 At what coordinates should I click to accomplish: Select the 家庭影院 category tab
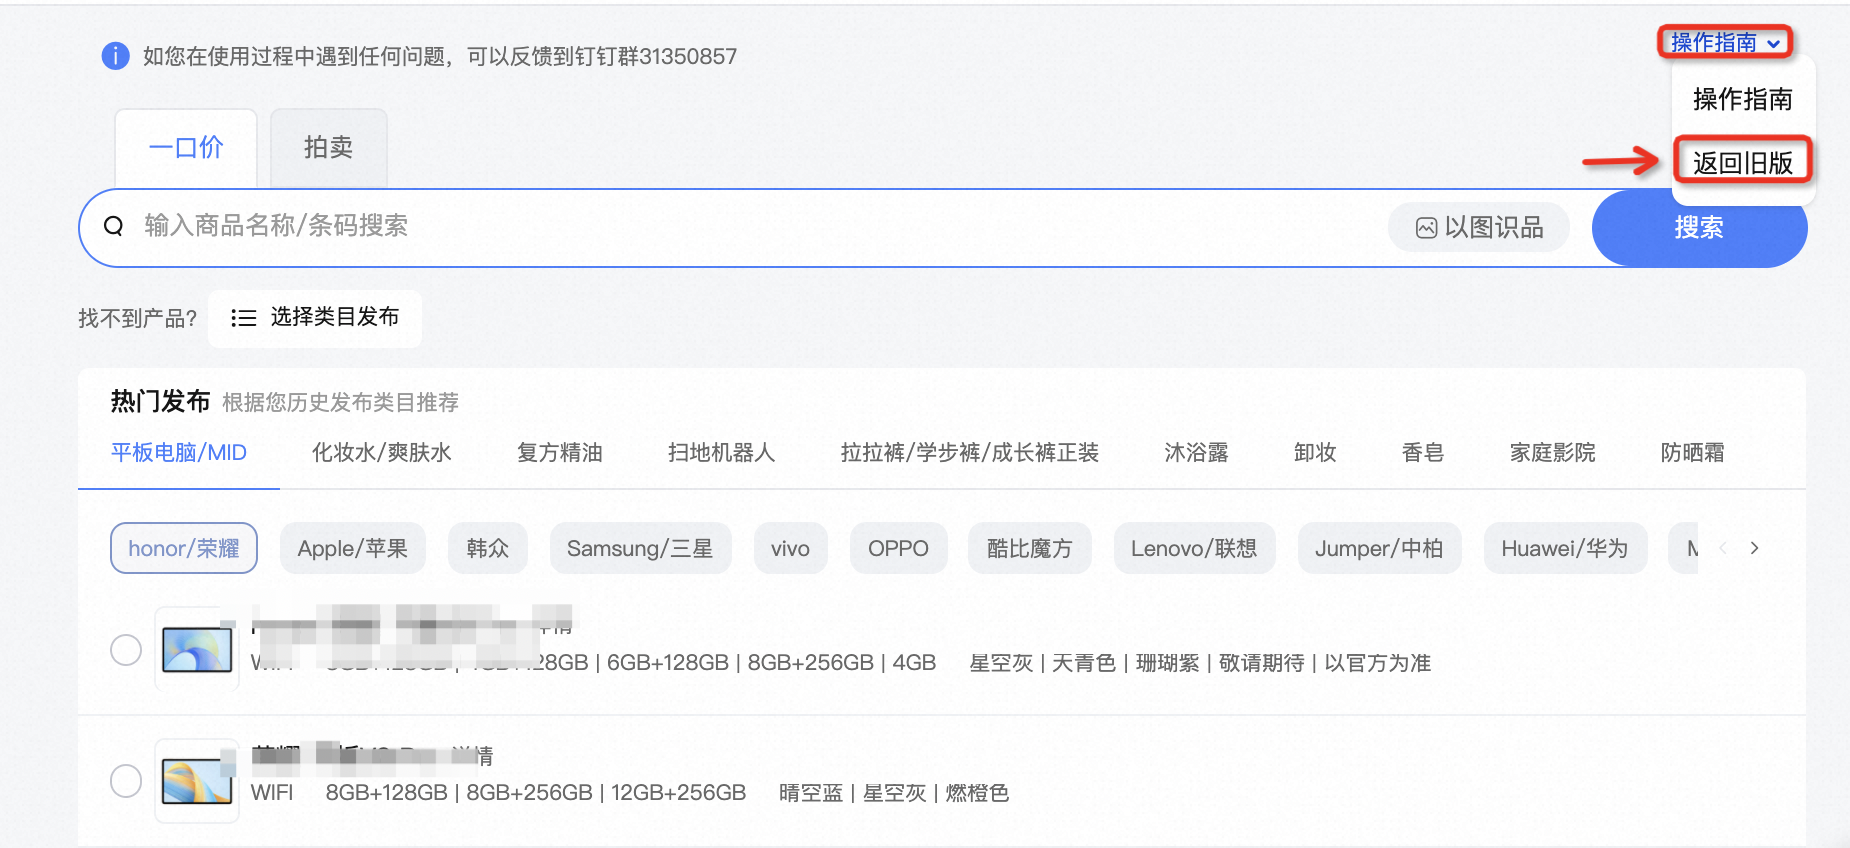coord(1553,453)
